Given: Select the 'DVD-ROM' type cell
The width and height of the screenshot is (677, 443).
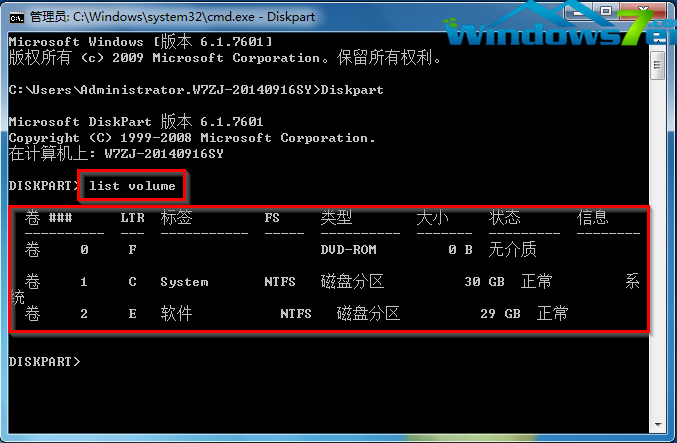Looking at the screenshot, I should [x=348, y=250].
